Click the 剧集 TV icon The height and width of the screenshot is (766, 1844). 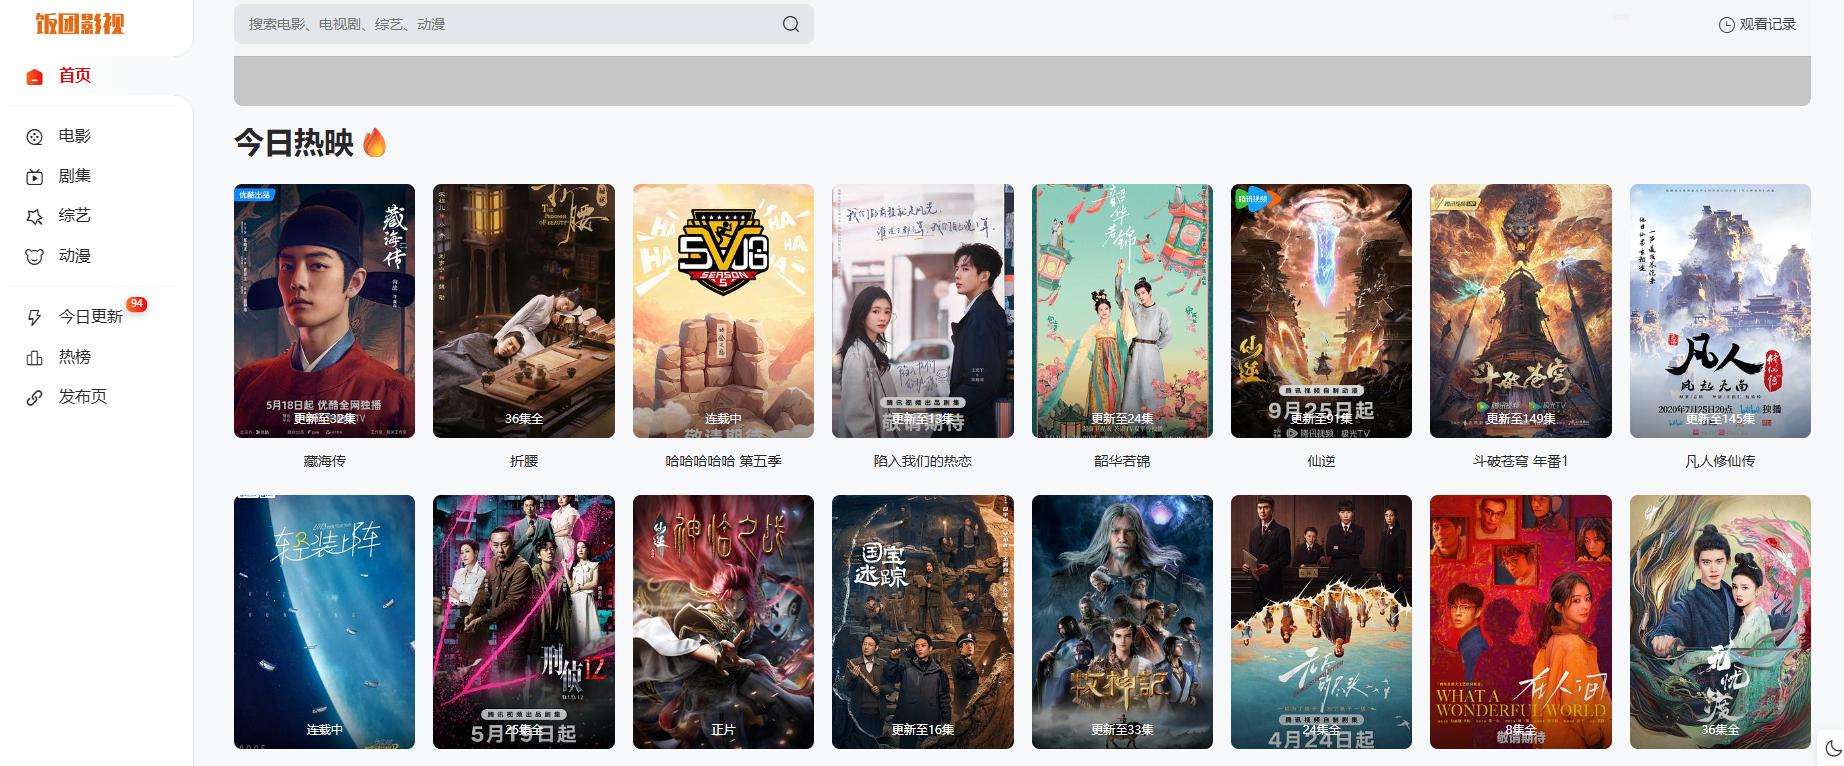click(x=35, y=177)
